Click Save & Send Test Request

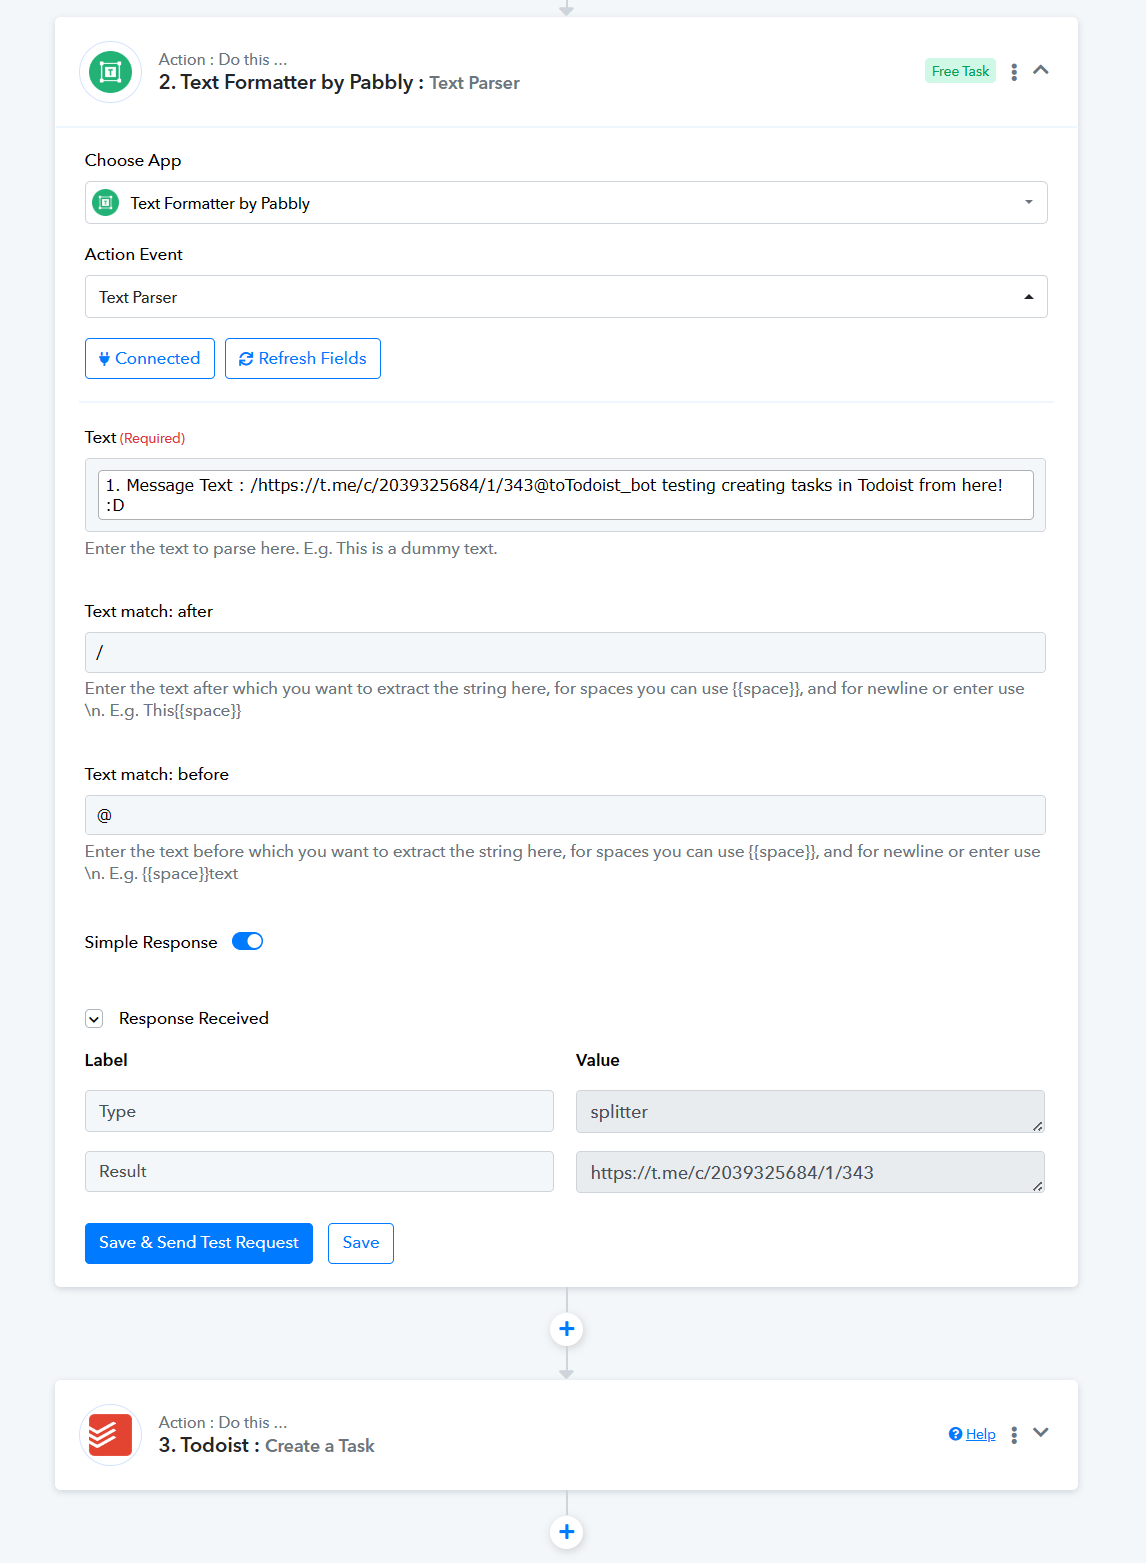[x=199, y=1243]
